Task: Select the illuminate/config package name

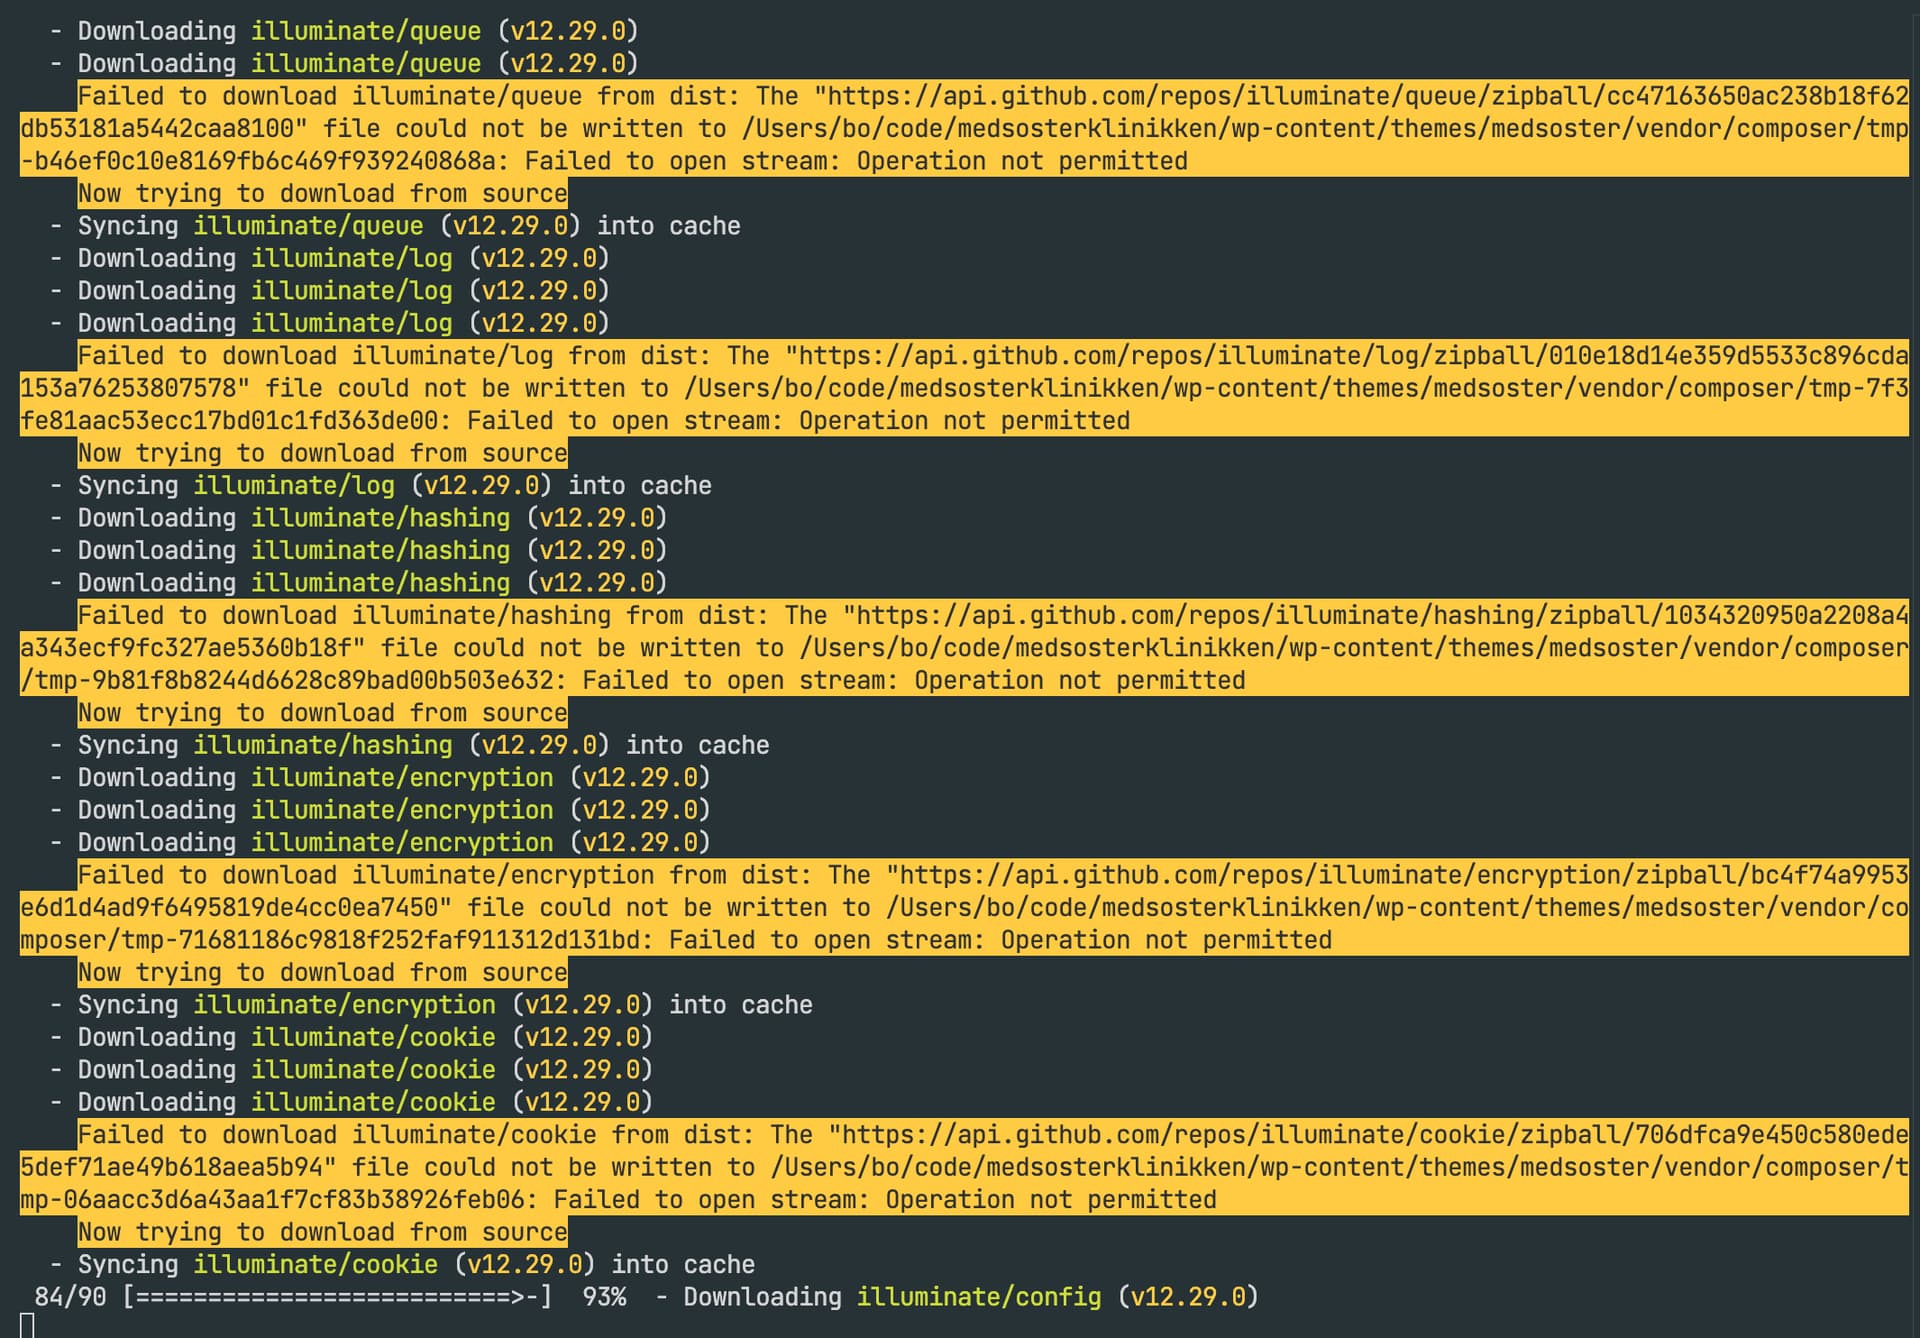Action: click(x=978, y=1297)
